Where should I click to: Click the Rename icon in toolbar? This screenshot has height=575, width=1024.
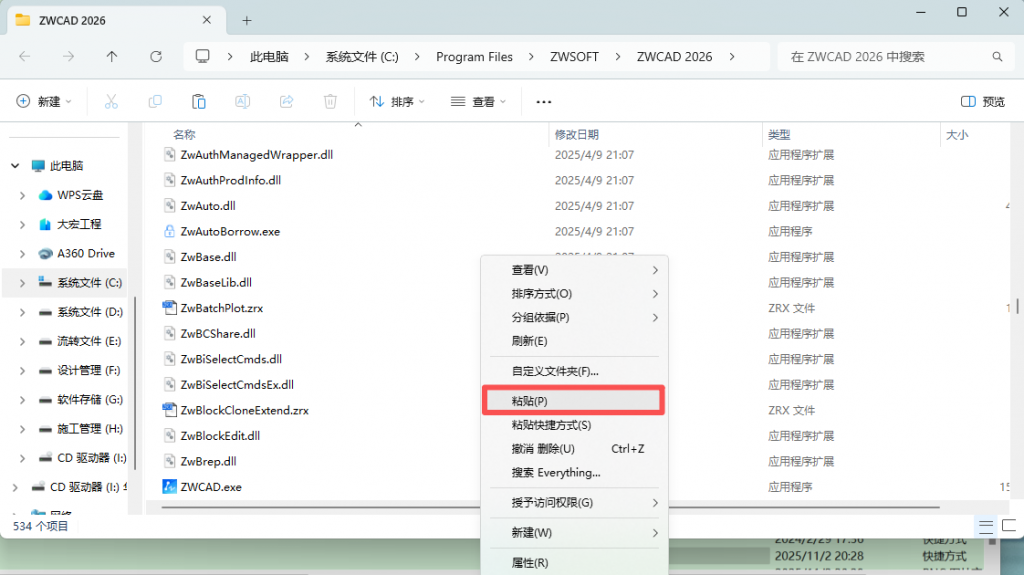[242, 101]
